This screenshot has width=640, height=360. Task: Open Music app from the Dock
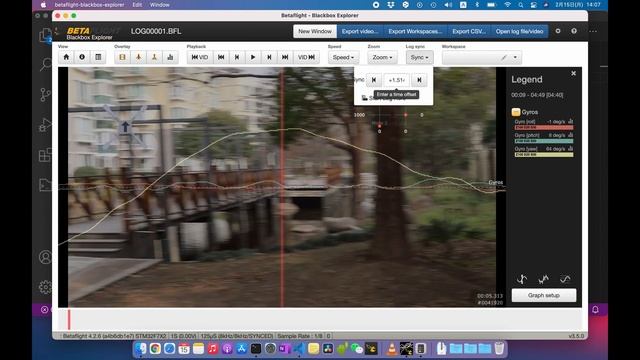pyautogui.click(x=213, y=349)
